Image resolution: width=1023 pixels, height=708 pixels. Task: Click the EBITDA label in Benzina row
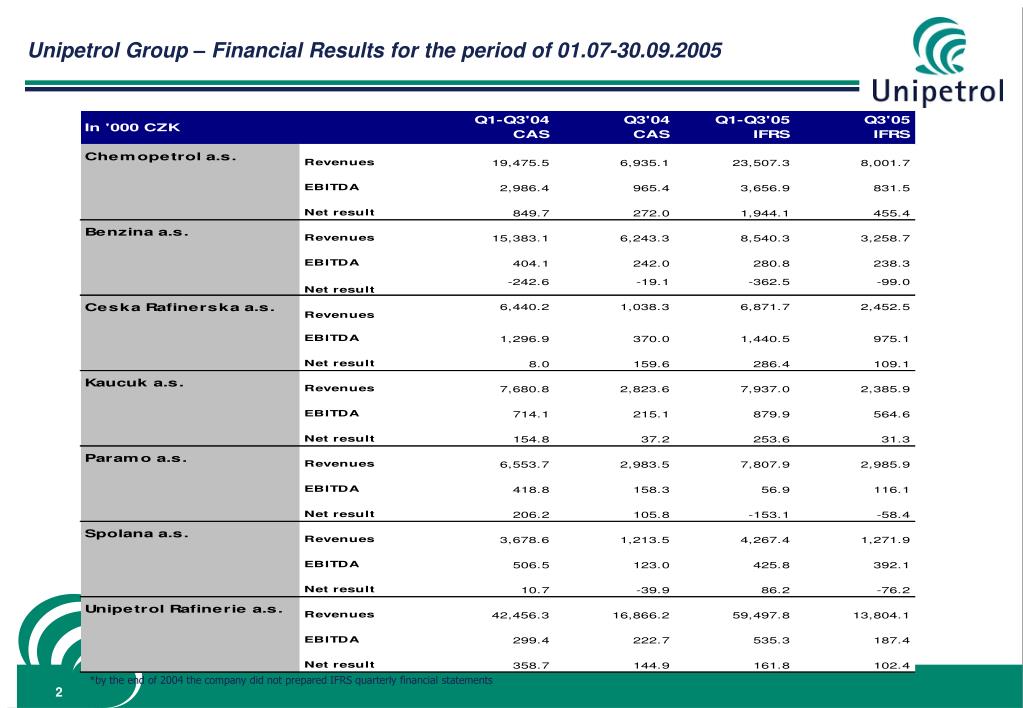click(331, 263)
